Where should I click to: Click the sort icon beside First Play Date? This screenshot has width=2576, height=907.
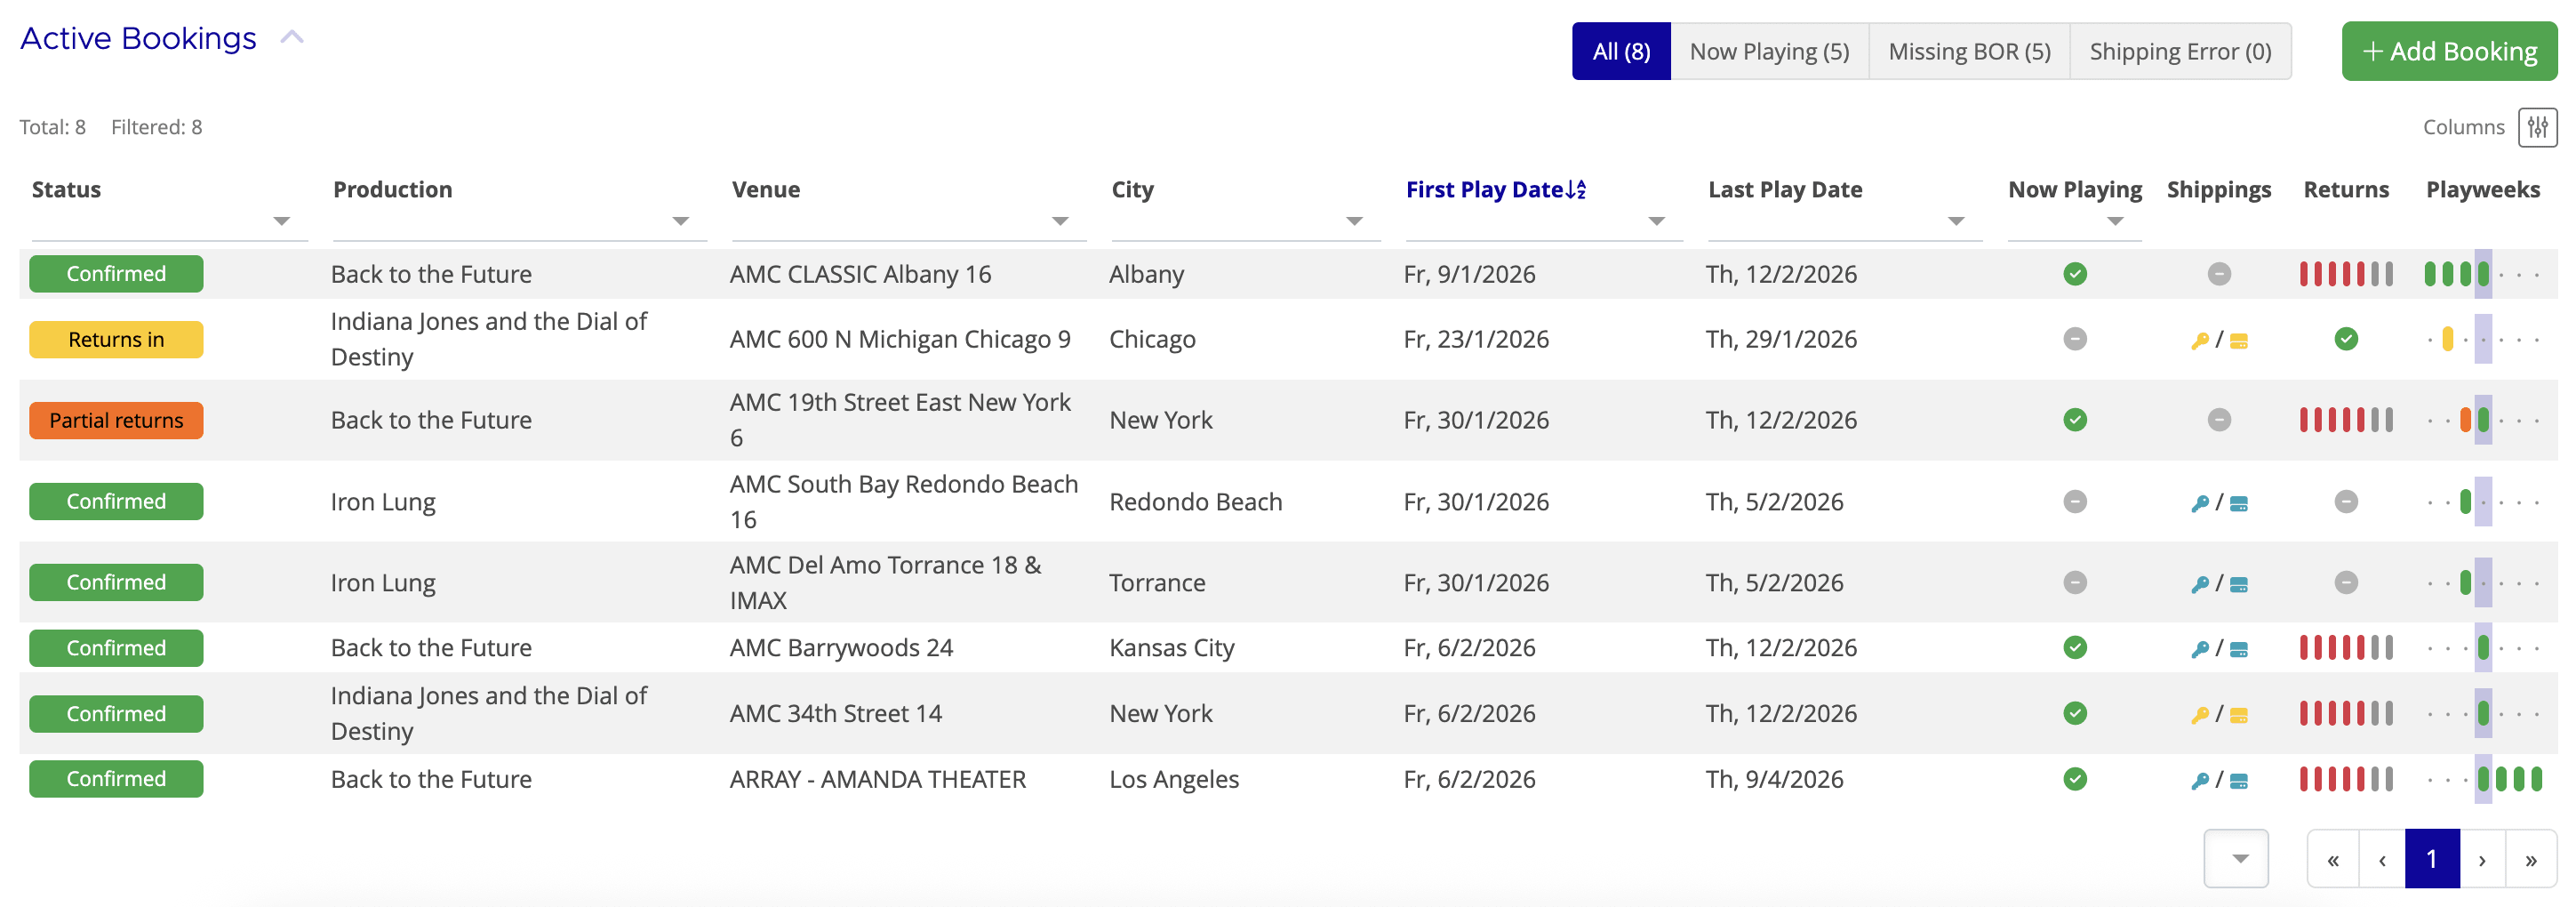[x=1576, y=188]
